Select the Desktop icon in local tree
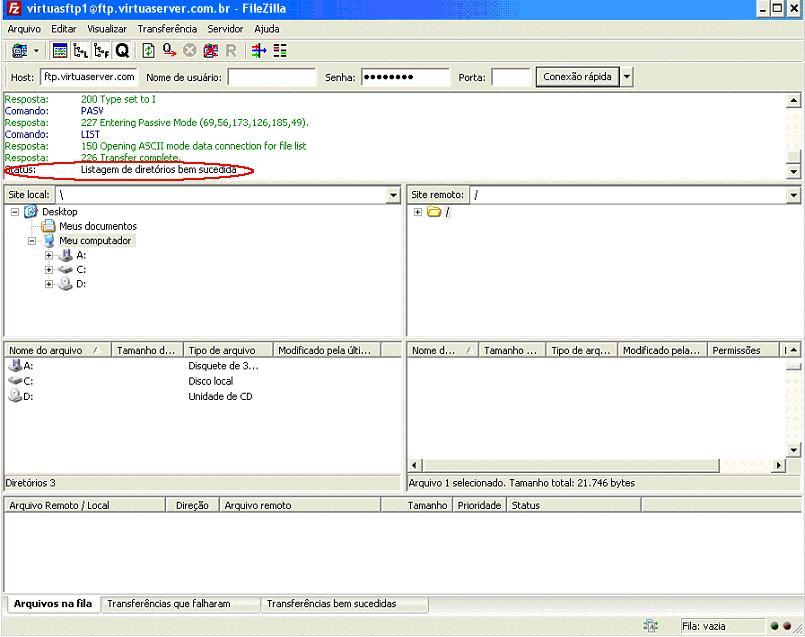Viewport: 805px width, 637px height. [x=31, y=211]
